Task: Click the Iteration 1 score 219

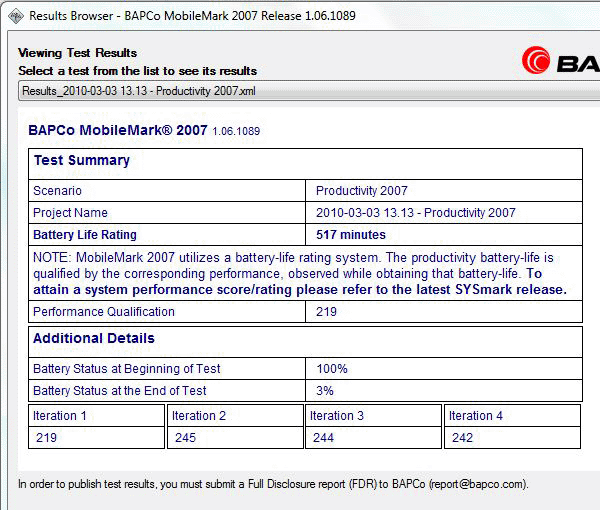Action: 46,438
